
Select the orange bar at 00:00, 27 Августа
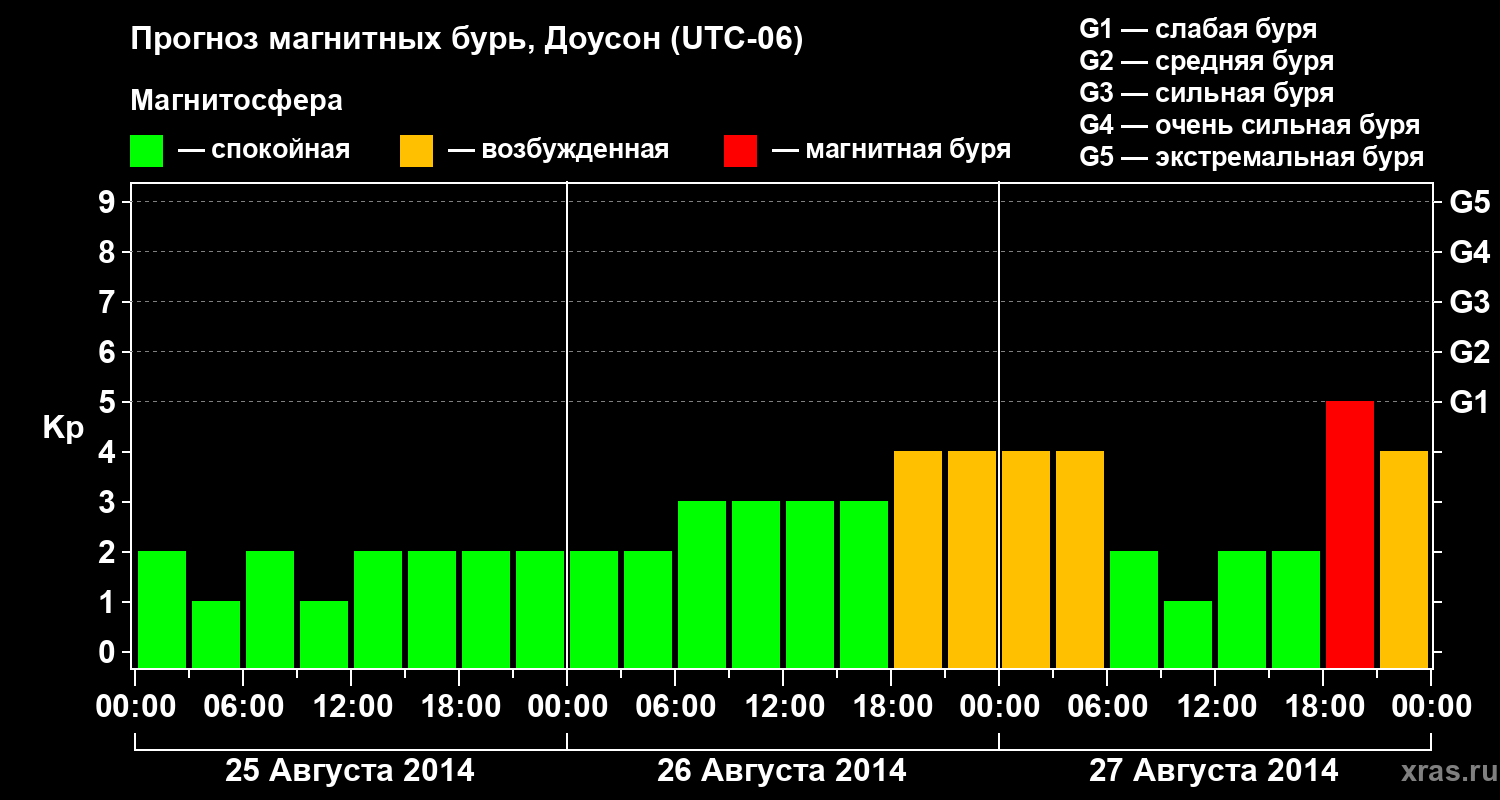coord(1026,559)
